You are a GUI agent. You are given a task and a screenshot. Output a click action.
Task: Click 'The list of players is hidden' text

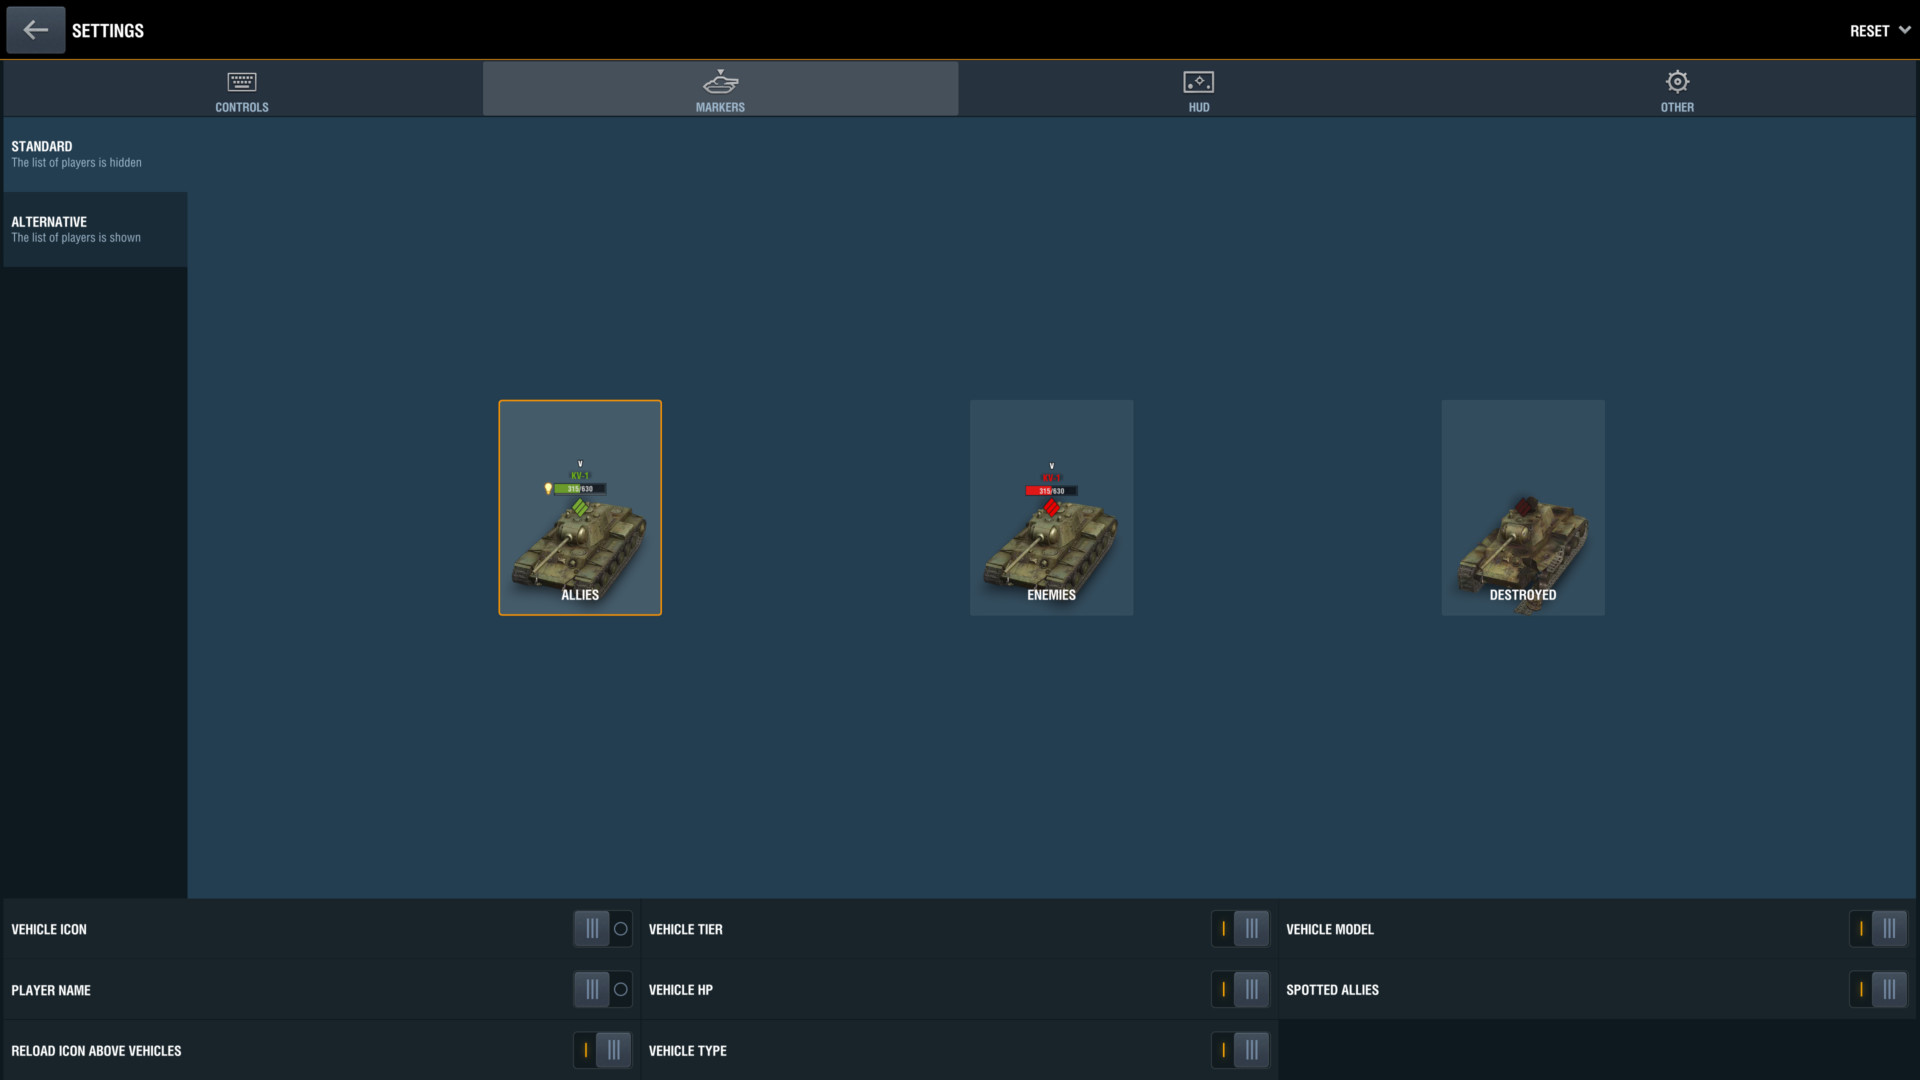(76, 163)
